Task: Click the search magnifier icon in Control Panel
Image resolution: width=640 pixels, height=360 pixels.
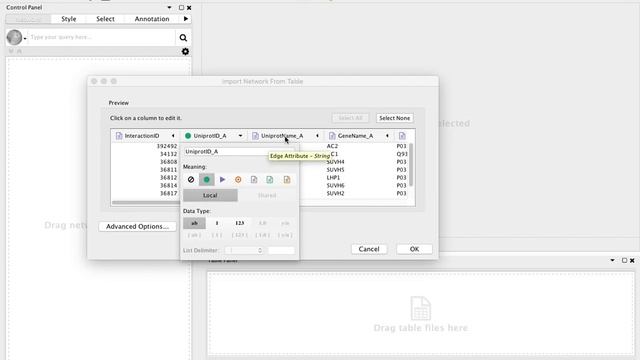Action: [x=183, y=38]
